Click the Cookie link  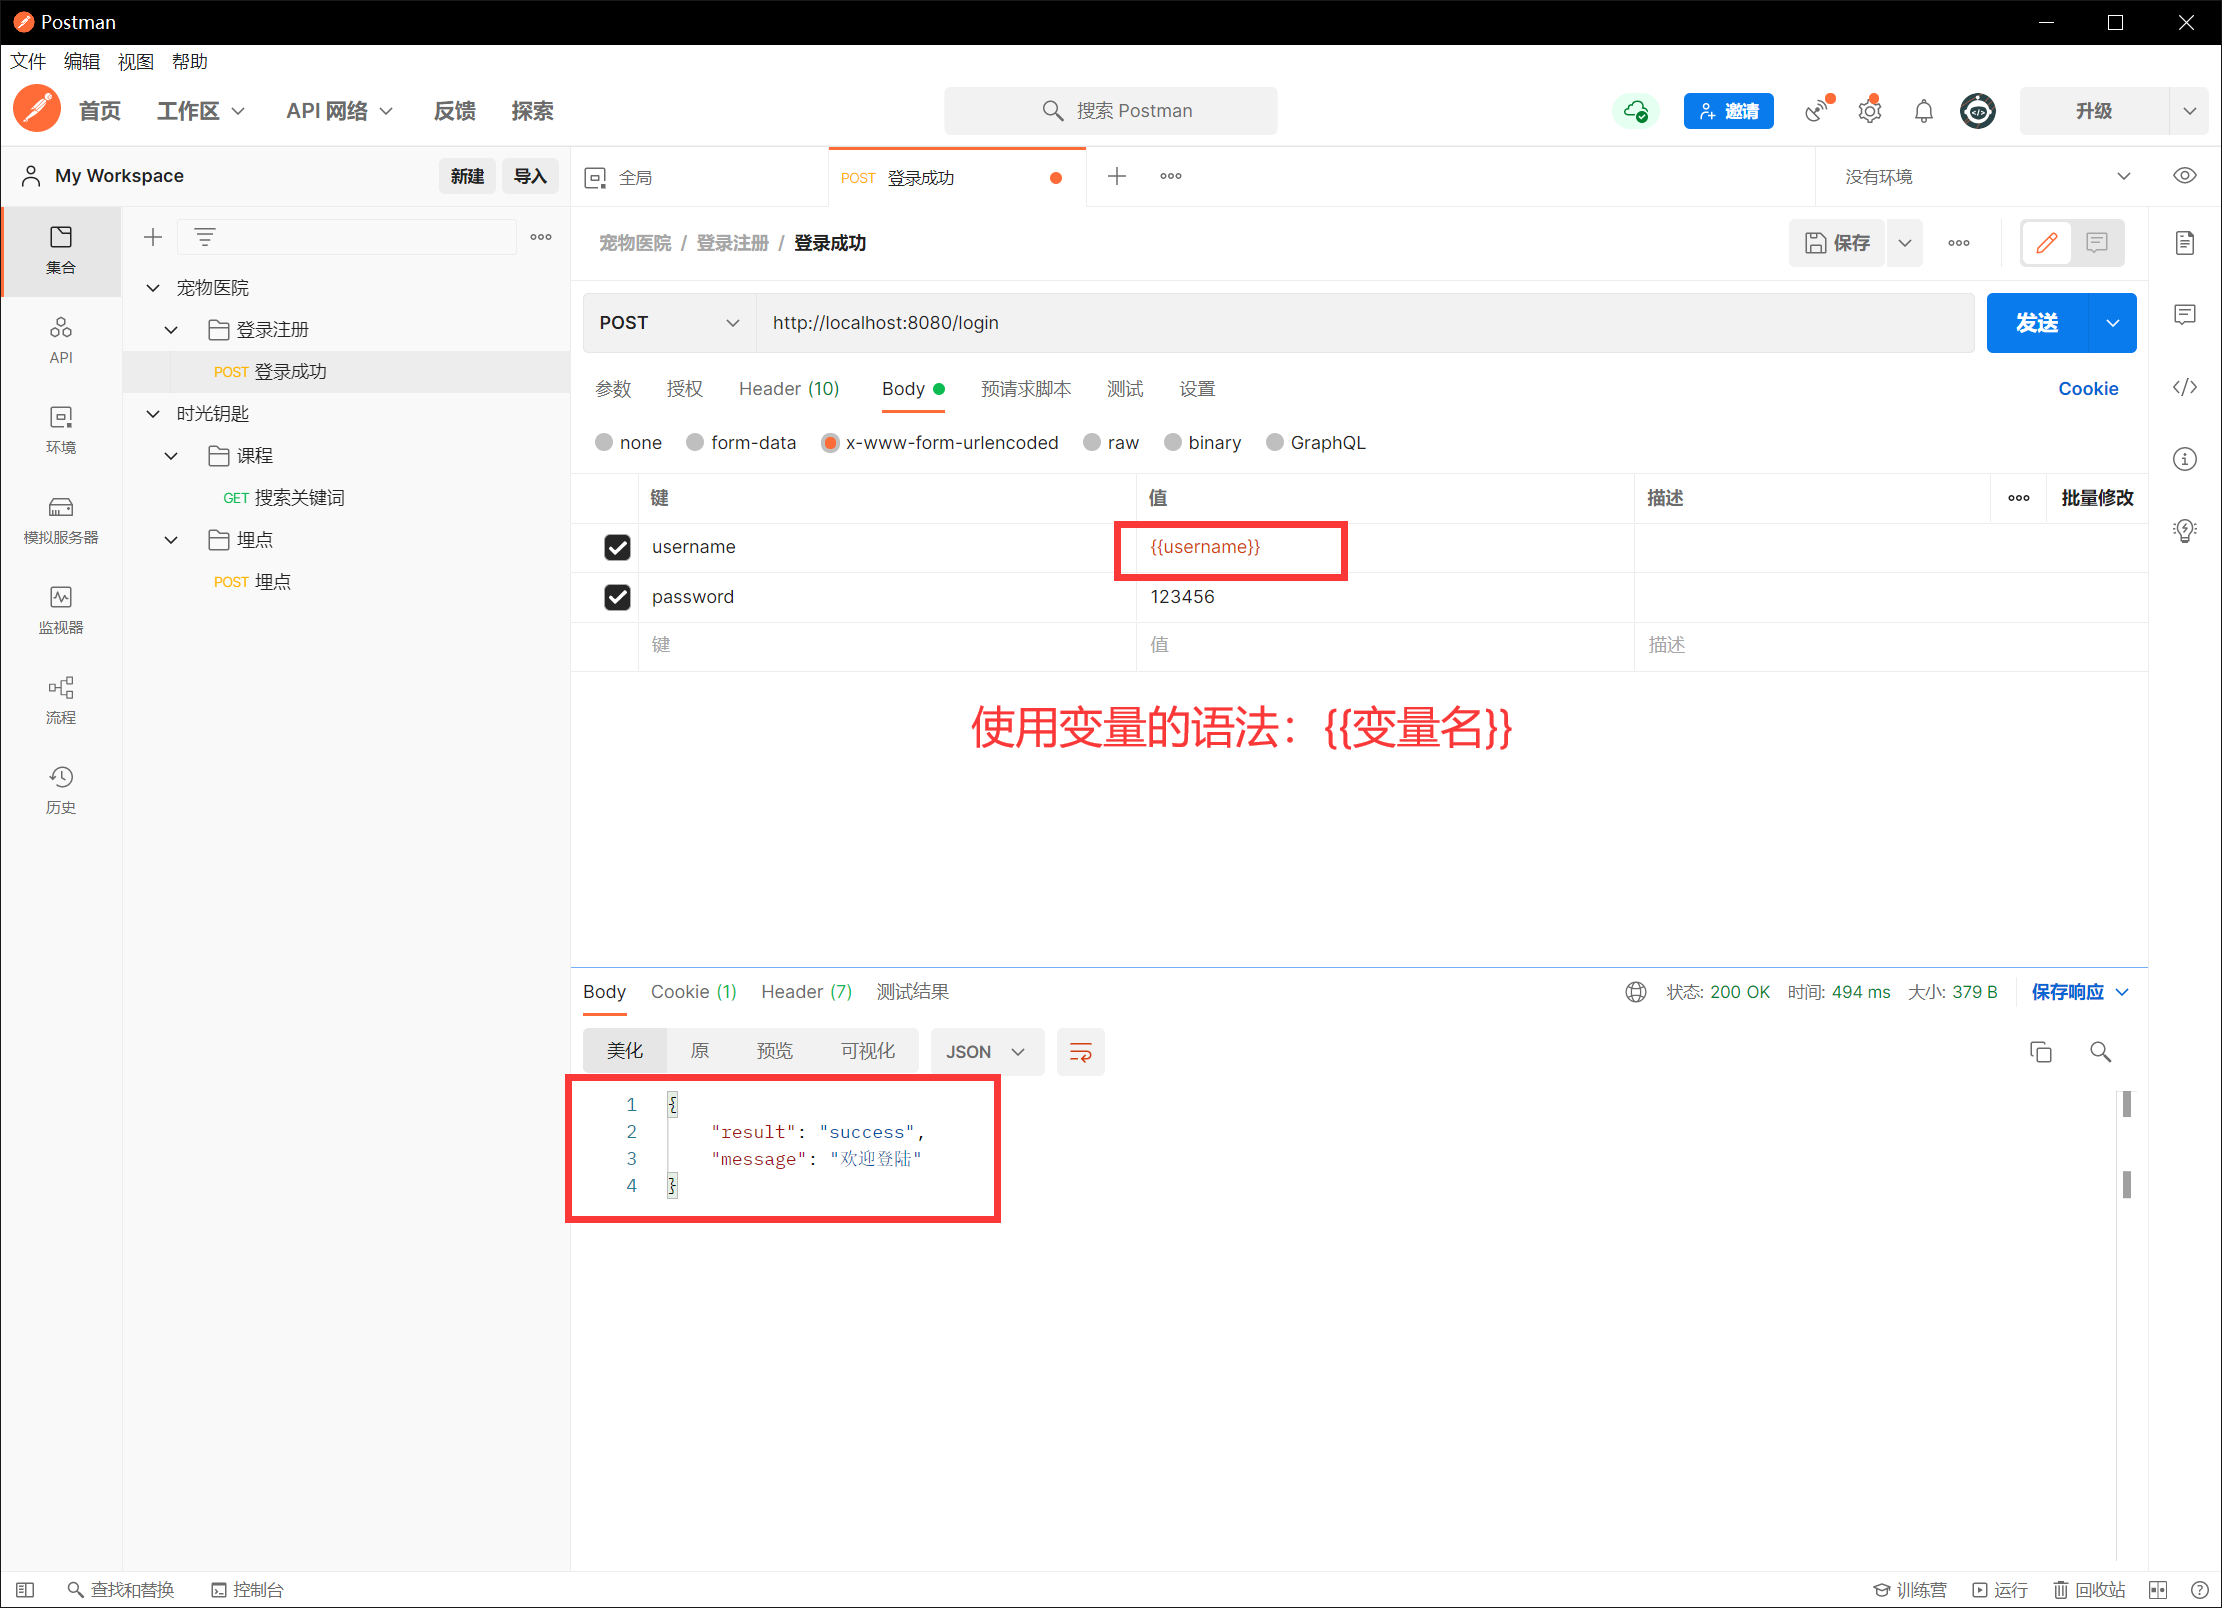point(2087,389)
